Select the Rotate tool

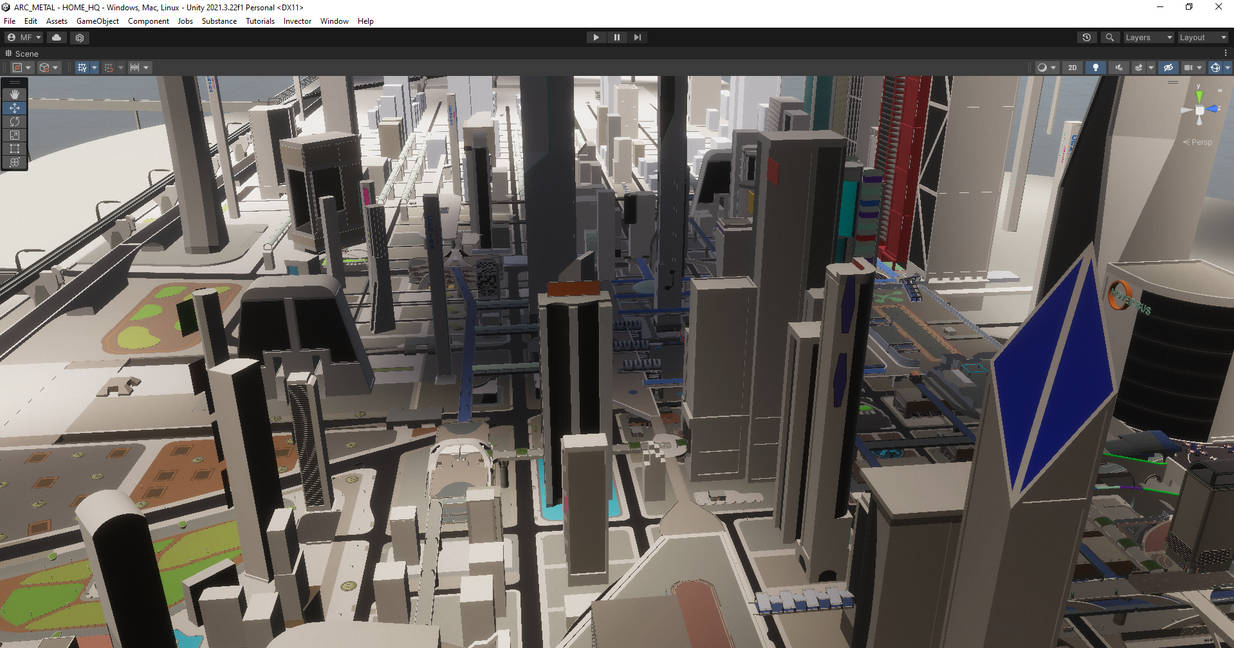(x=14, y=121)
